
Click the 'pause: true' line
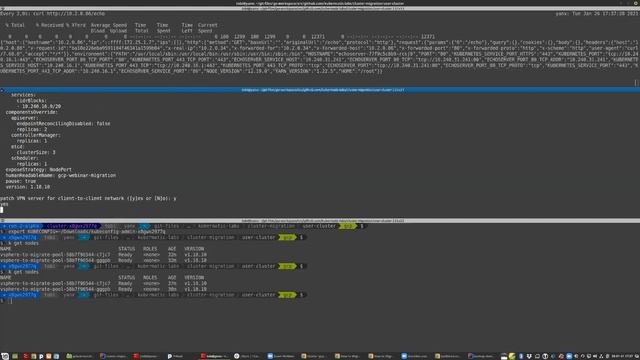point(20,181)
